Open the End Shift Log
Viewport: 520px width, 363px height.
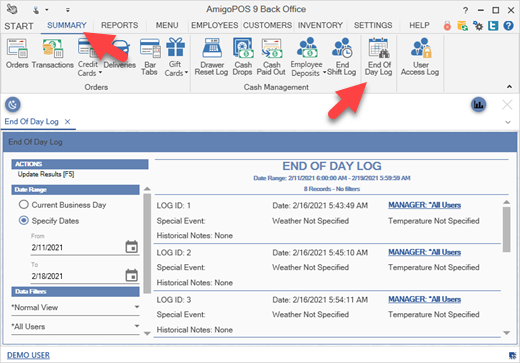click(x=342, y=57)
